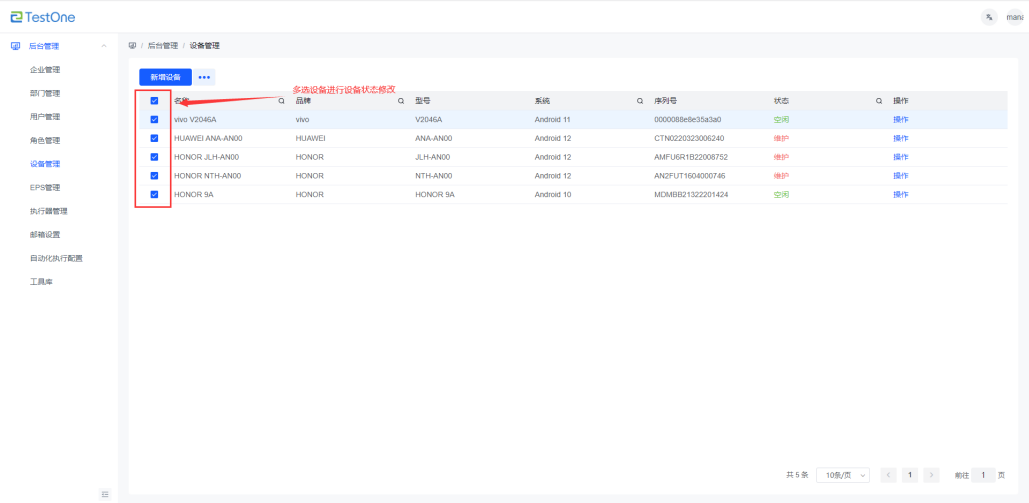The image size is (1029, 503).
Task: Toggle the select-all checkbox in table header
Action: 154,101
